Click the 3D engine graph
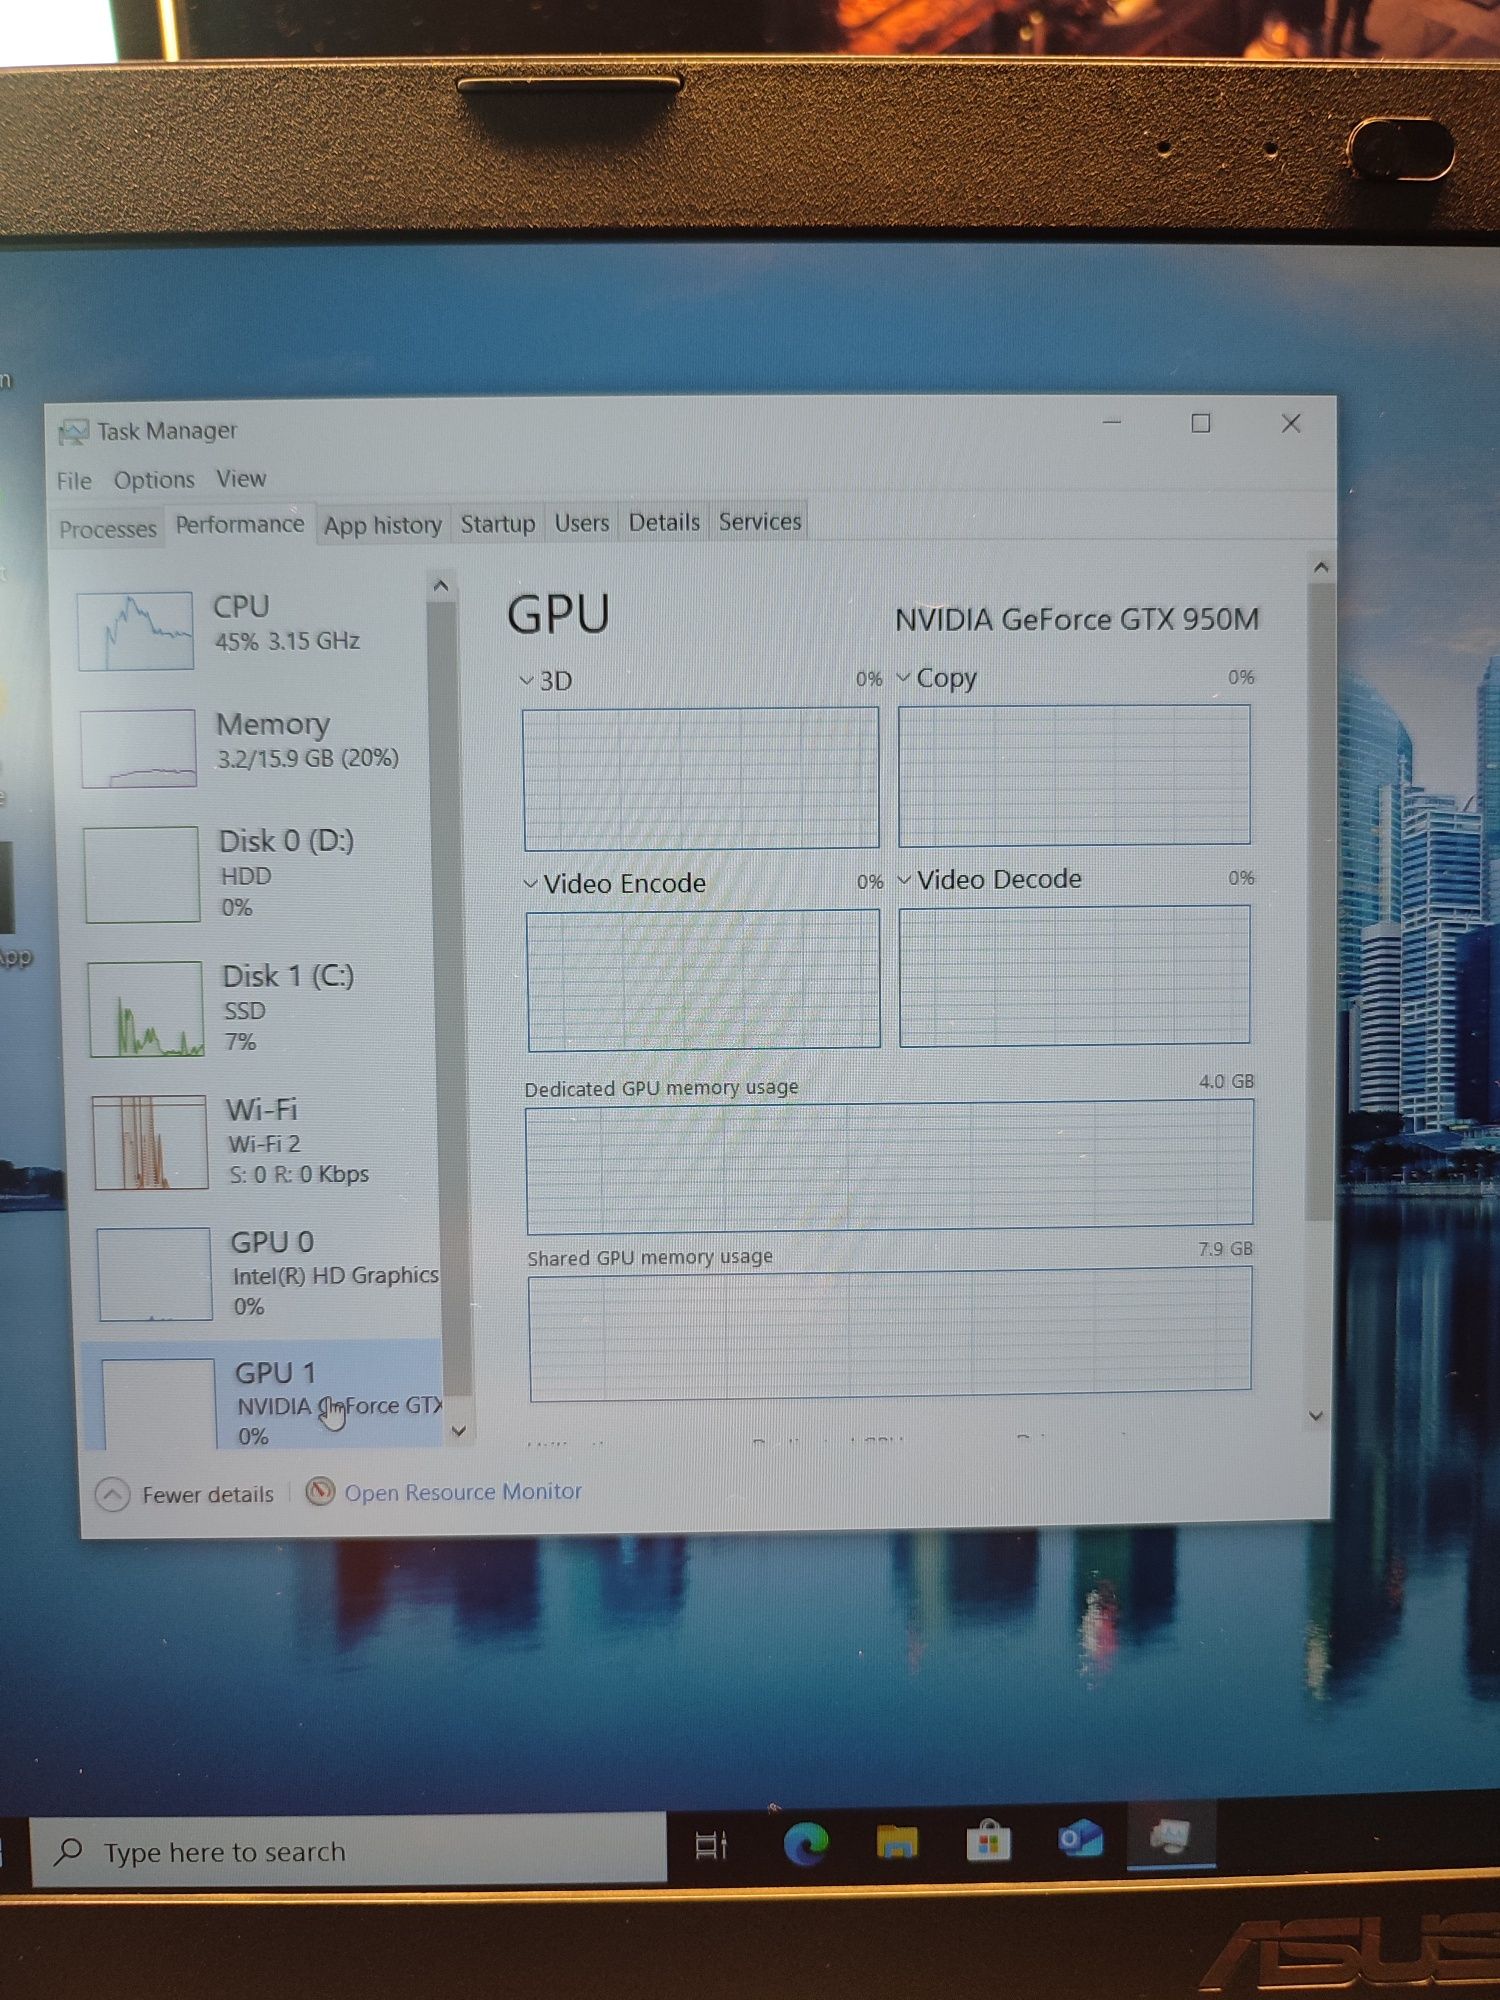The width and height of the screenshot is (1500, 2000). pyautogui.click(x=701, y=778)
